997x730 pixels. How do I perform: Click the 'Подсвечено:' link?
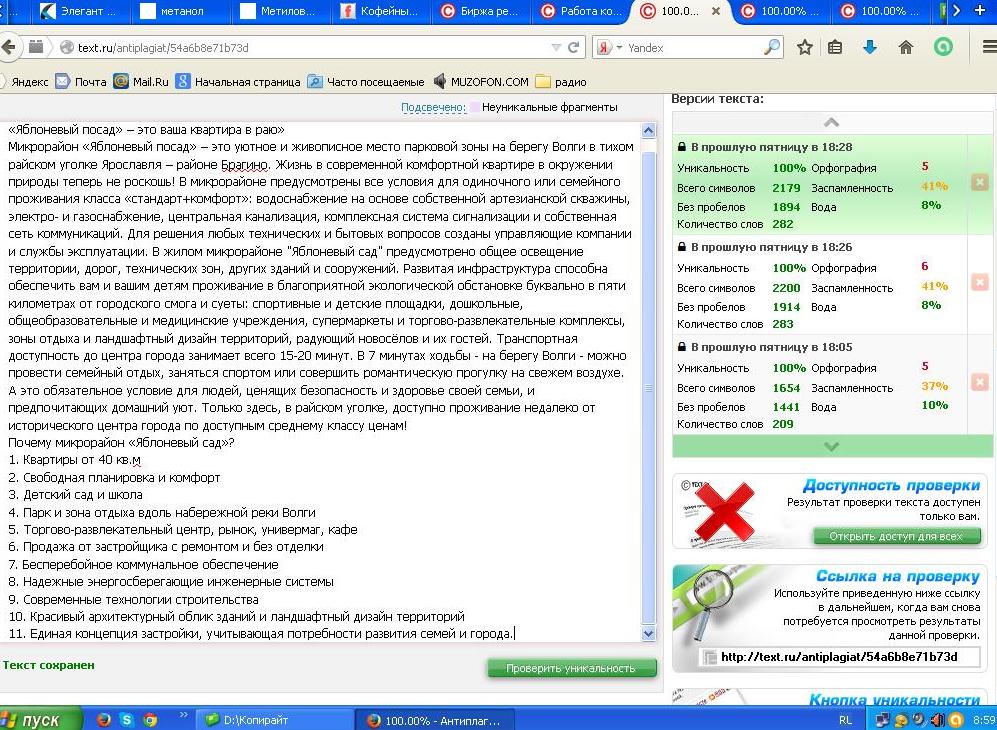434,107
